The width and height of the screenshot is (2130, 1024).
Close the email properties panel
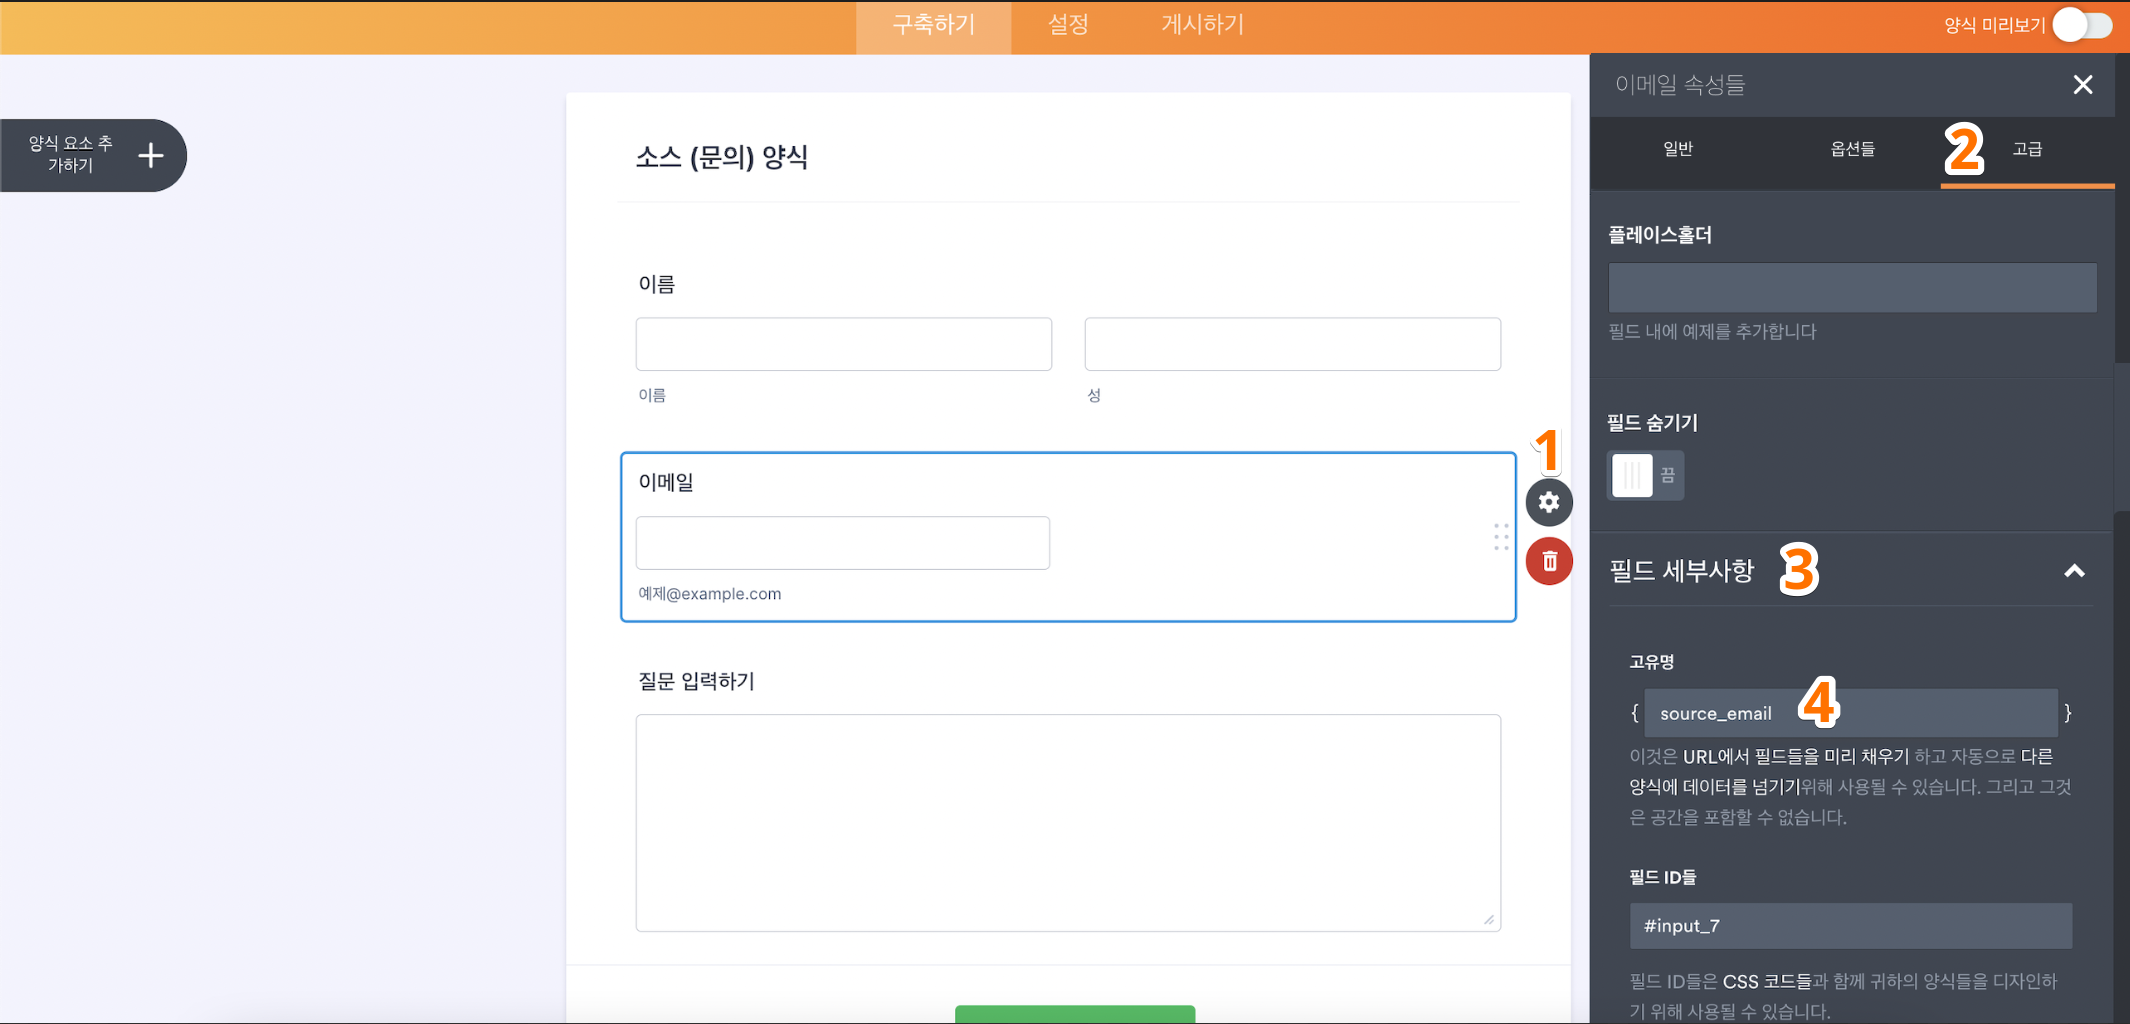tap(2082, 85)
